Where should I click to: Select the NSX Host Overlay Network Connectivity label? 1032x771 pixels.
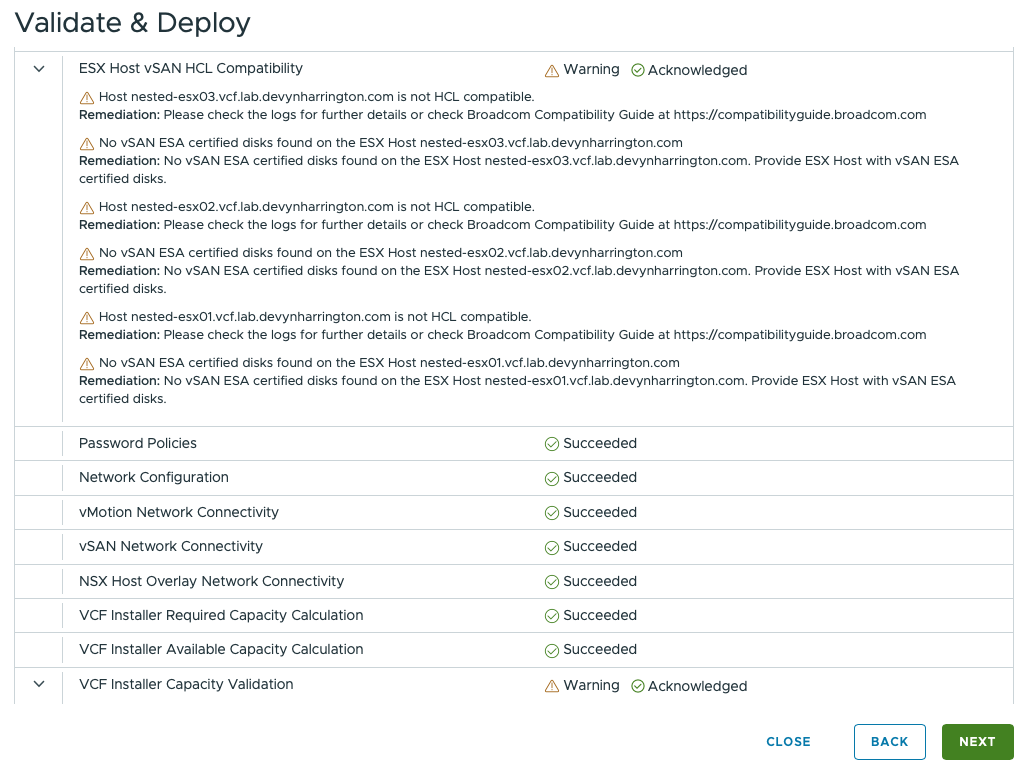pyautogui.click(x=211, y=581)
